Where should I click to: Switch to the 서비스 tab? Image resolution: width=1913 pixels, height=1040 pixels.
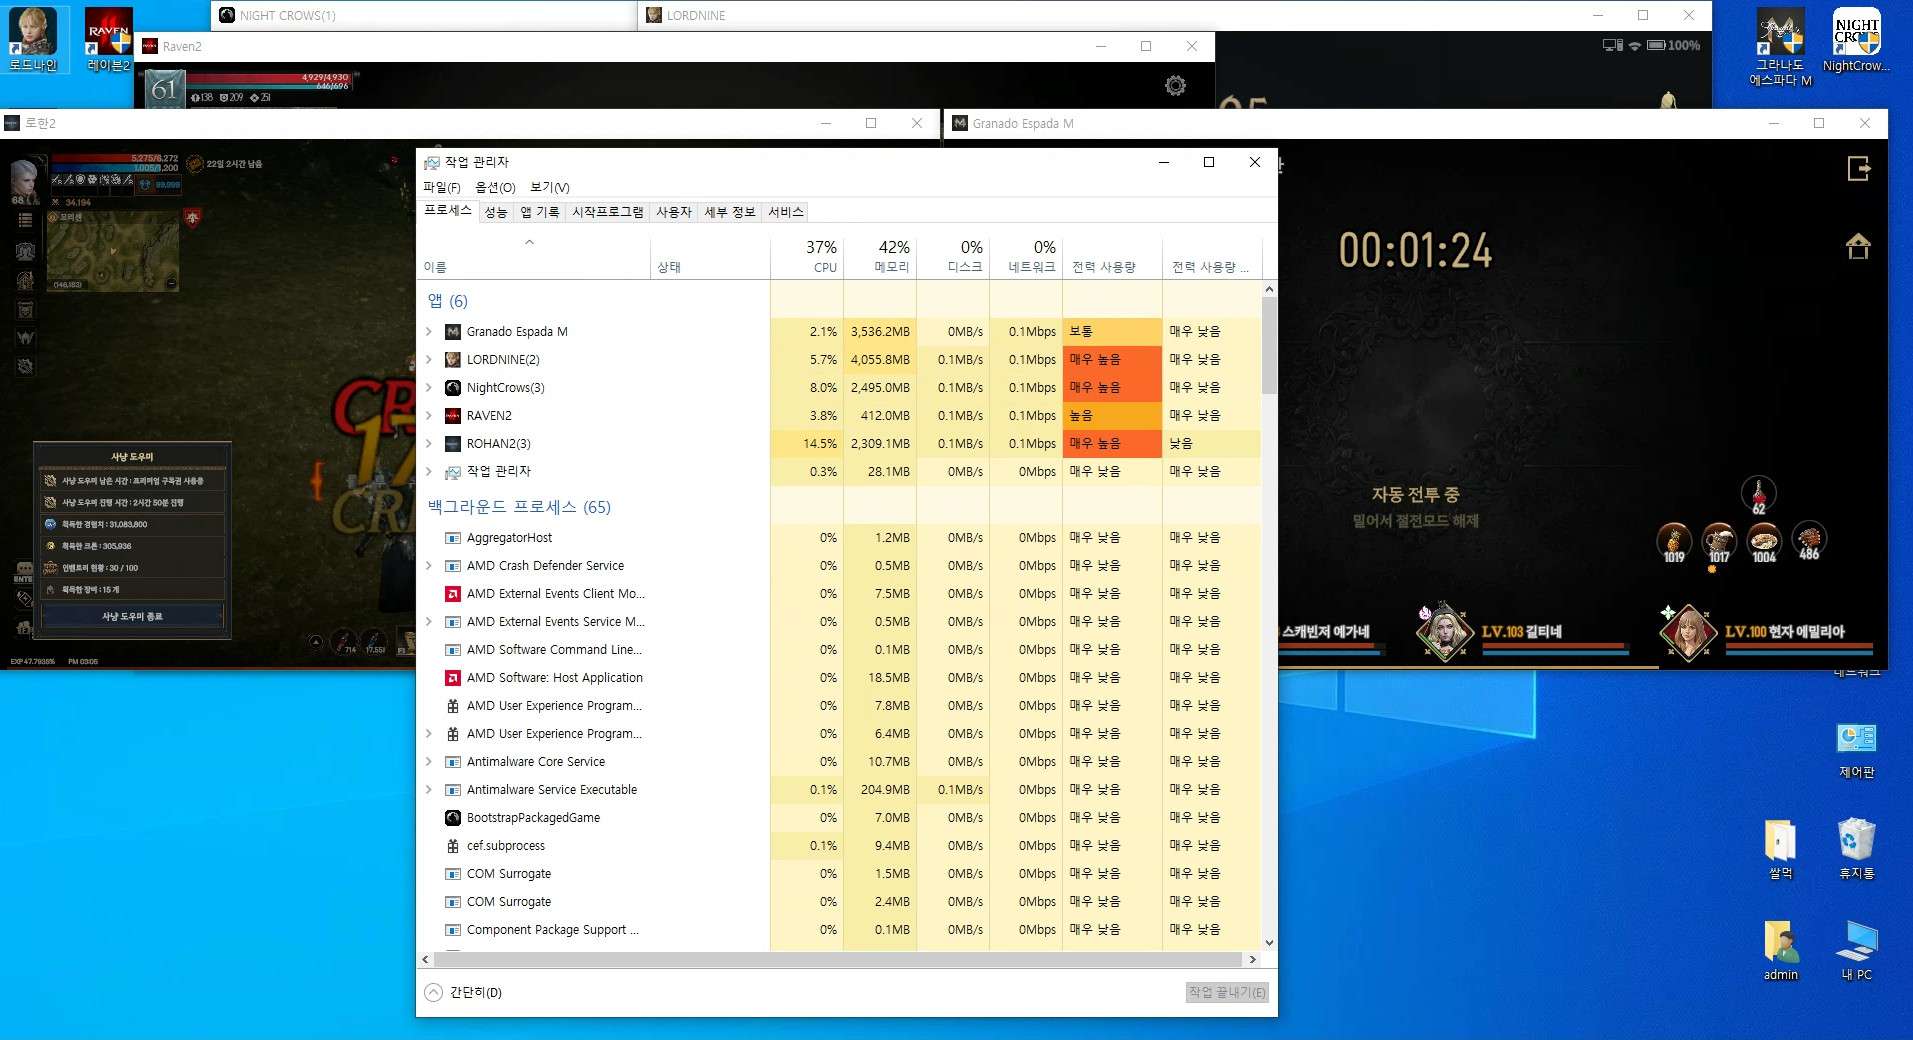coord(786,212)
